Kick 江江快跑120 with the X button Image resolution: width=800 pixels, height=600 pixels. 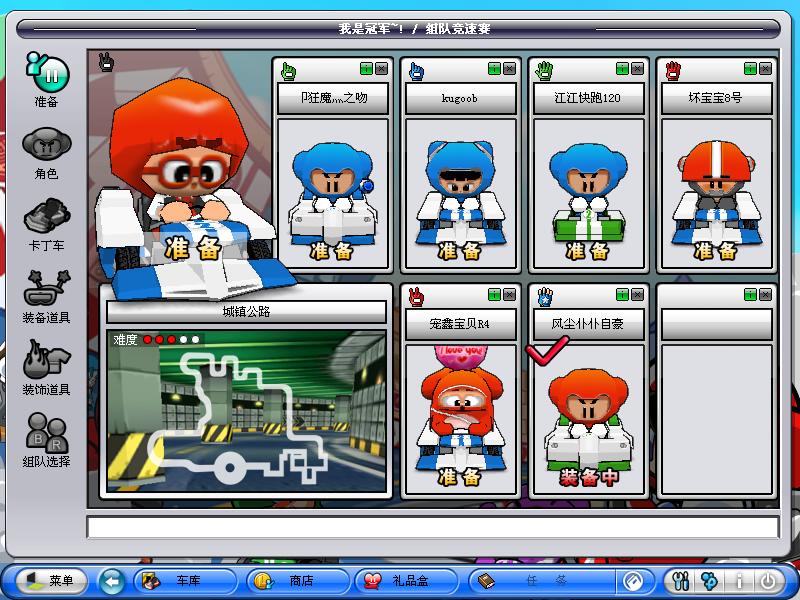tap(637, 69)
